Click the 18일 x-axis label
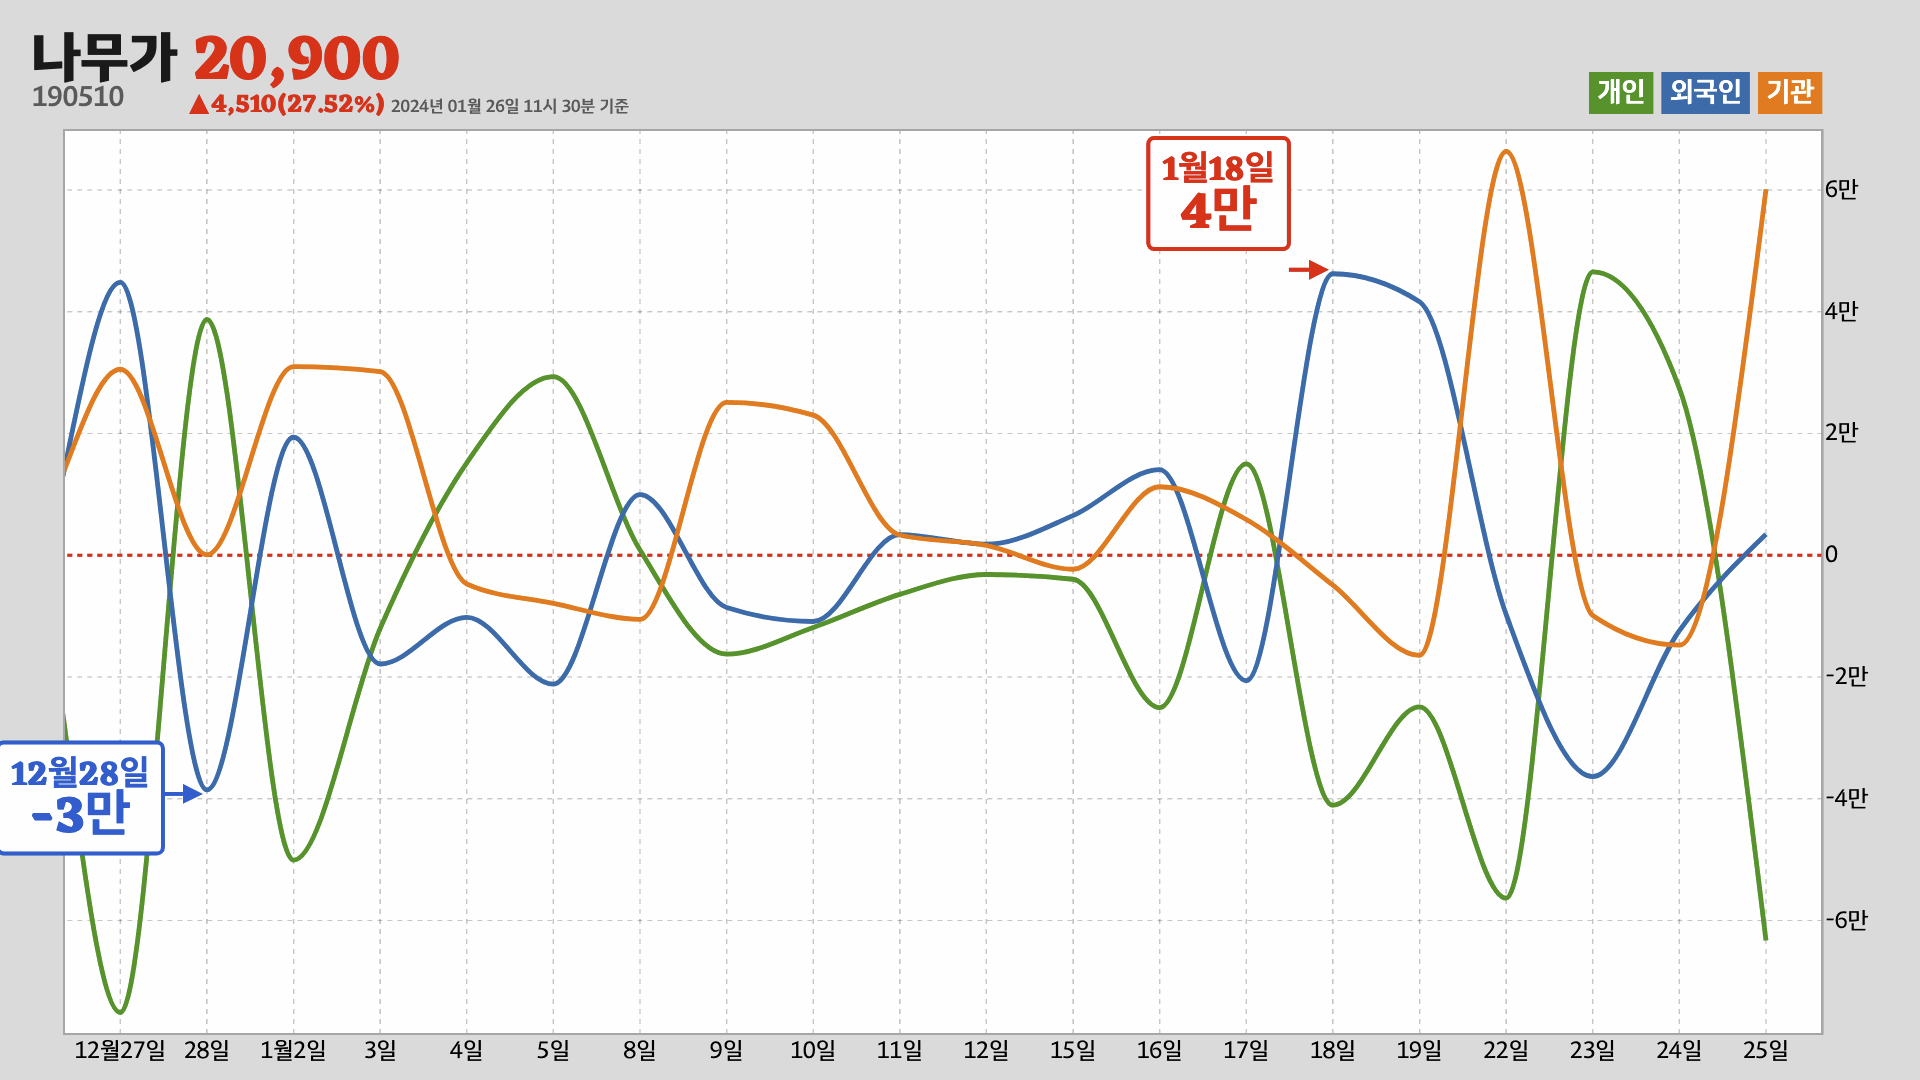The image size is (1920, 1080). (x=1333, y=1050)
